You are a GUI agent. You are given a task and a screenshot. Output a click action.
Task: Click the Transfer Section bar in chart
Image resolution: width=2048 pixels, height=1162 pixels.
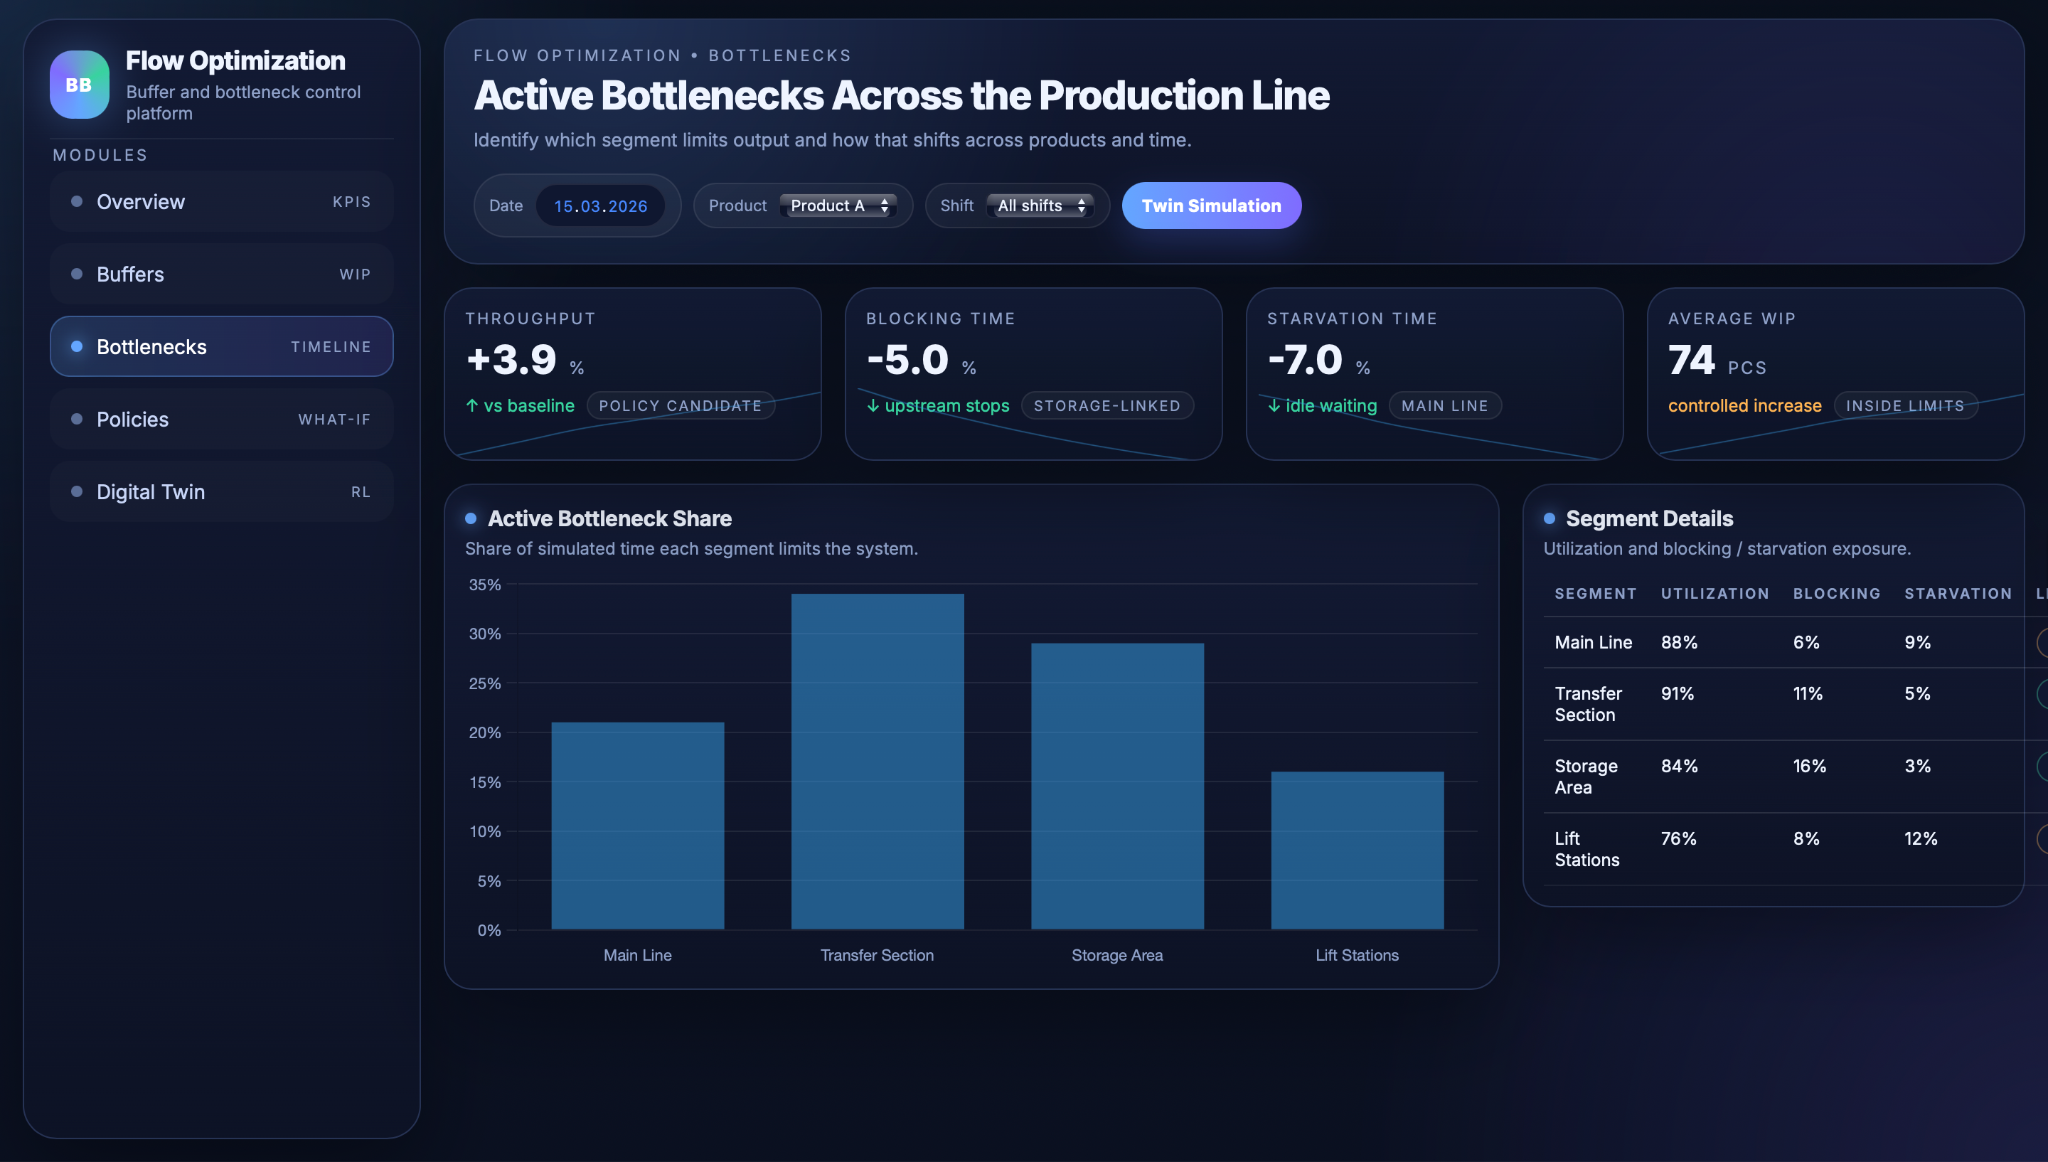877,761
